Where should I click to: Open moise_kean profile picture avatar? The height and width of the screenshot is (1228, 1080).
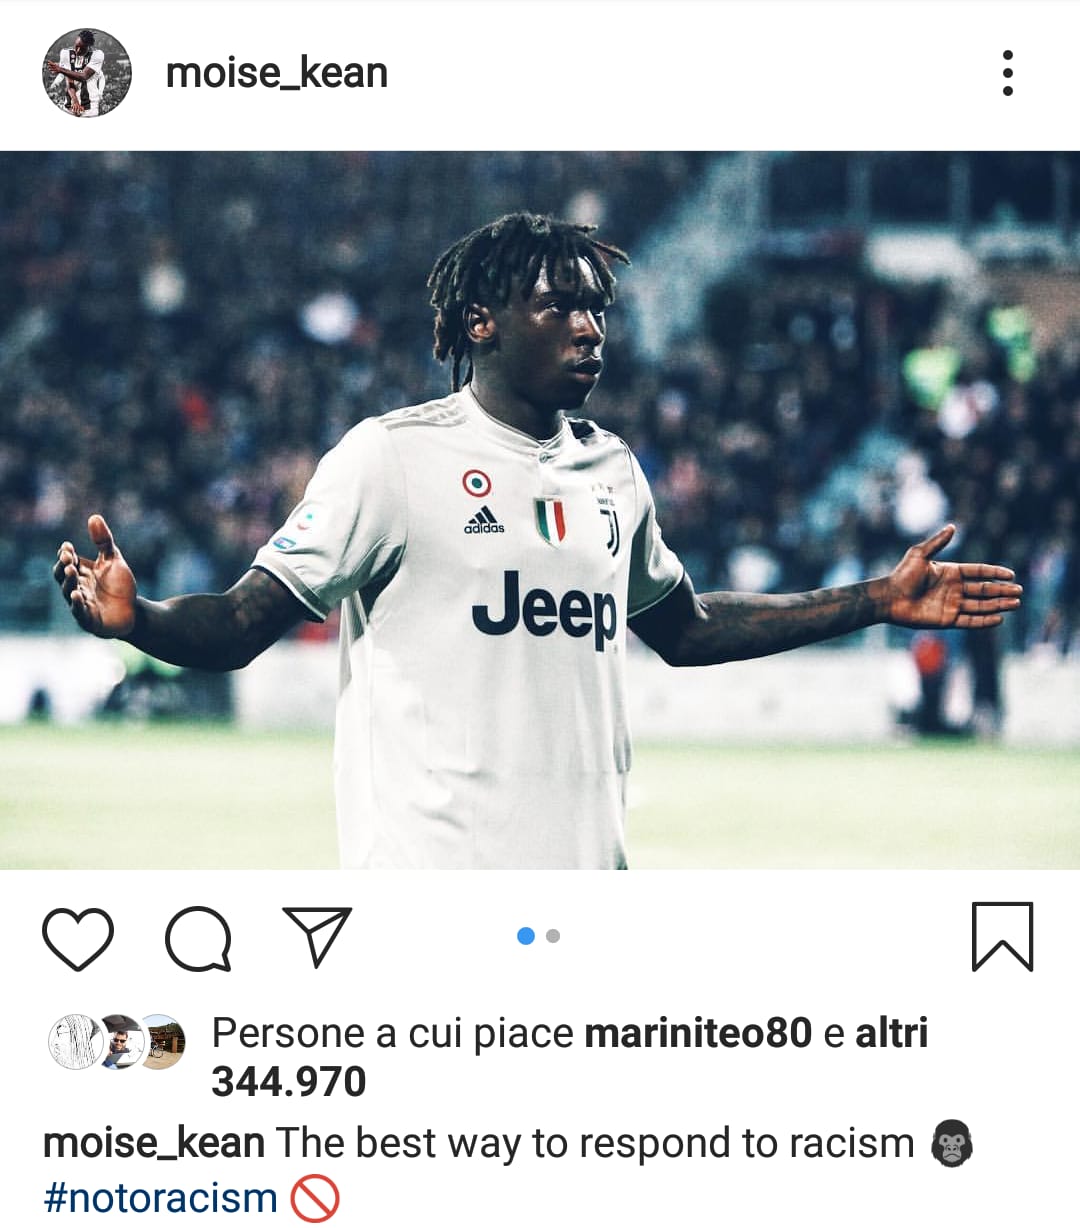[x=87, y=73]
